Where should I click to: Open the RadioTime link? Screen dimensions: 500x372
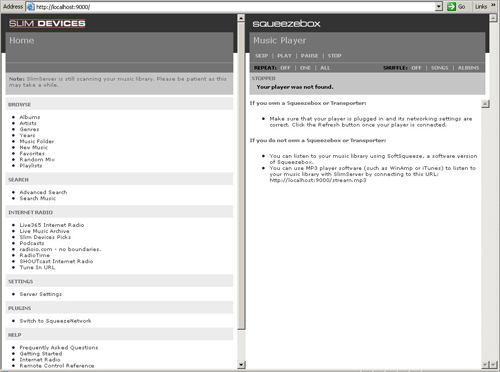coord(34,255)
